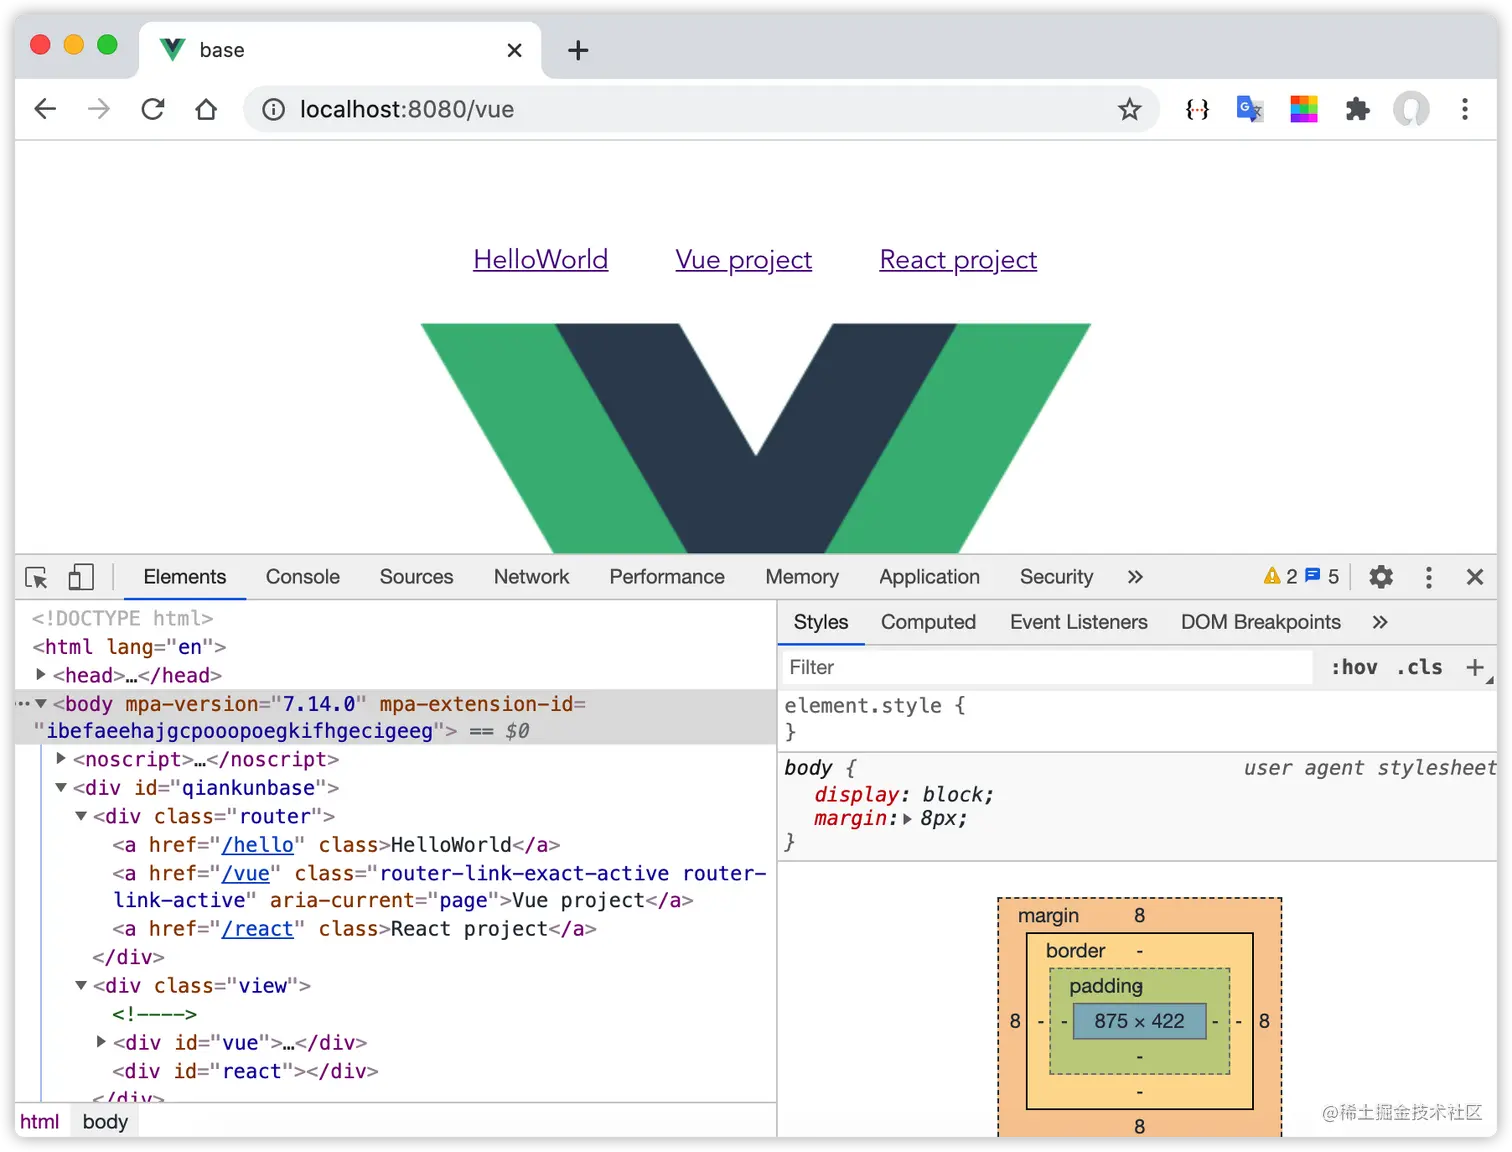Image resolution: width=1512 pixels, height=1152 pixels.
Task: Follow the /vue href in DOM tree
Action: pyautogui.click(x=246, y=873)
